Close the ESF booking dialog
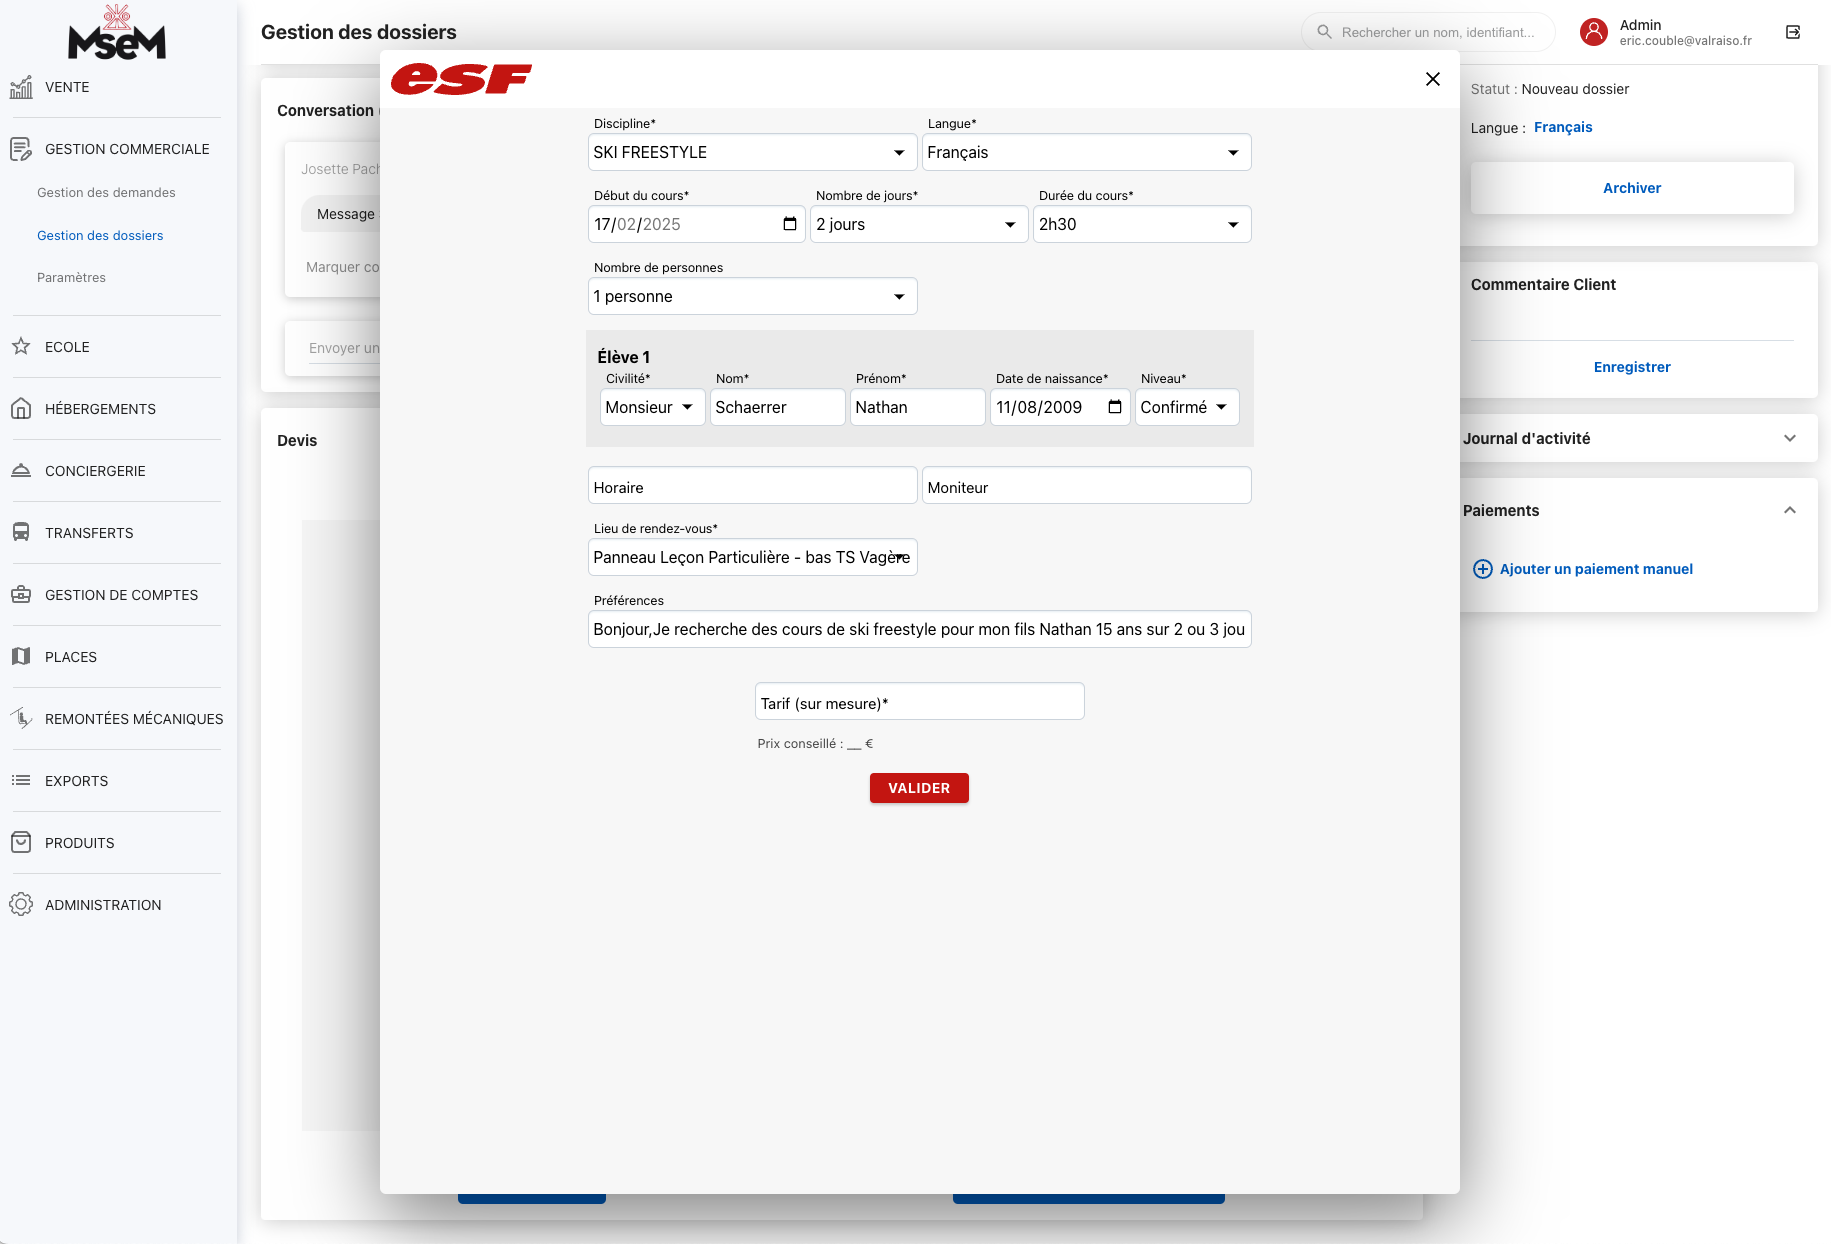Screen dimensions: 1831x1244 (1432, 79)
